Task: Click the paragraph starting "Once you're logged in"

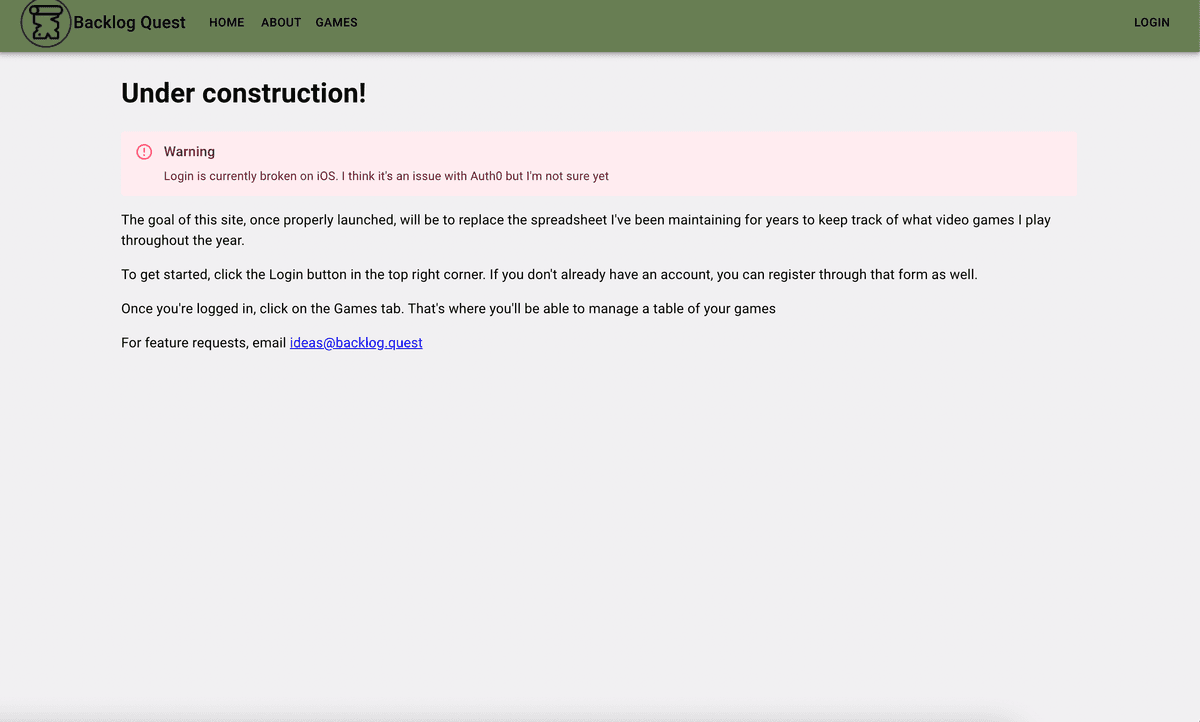Action: point(448,308)
